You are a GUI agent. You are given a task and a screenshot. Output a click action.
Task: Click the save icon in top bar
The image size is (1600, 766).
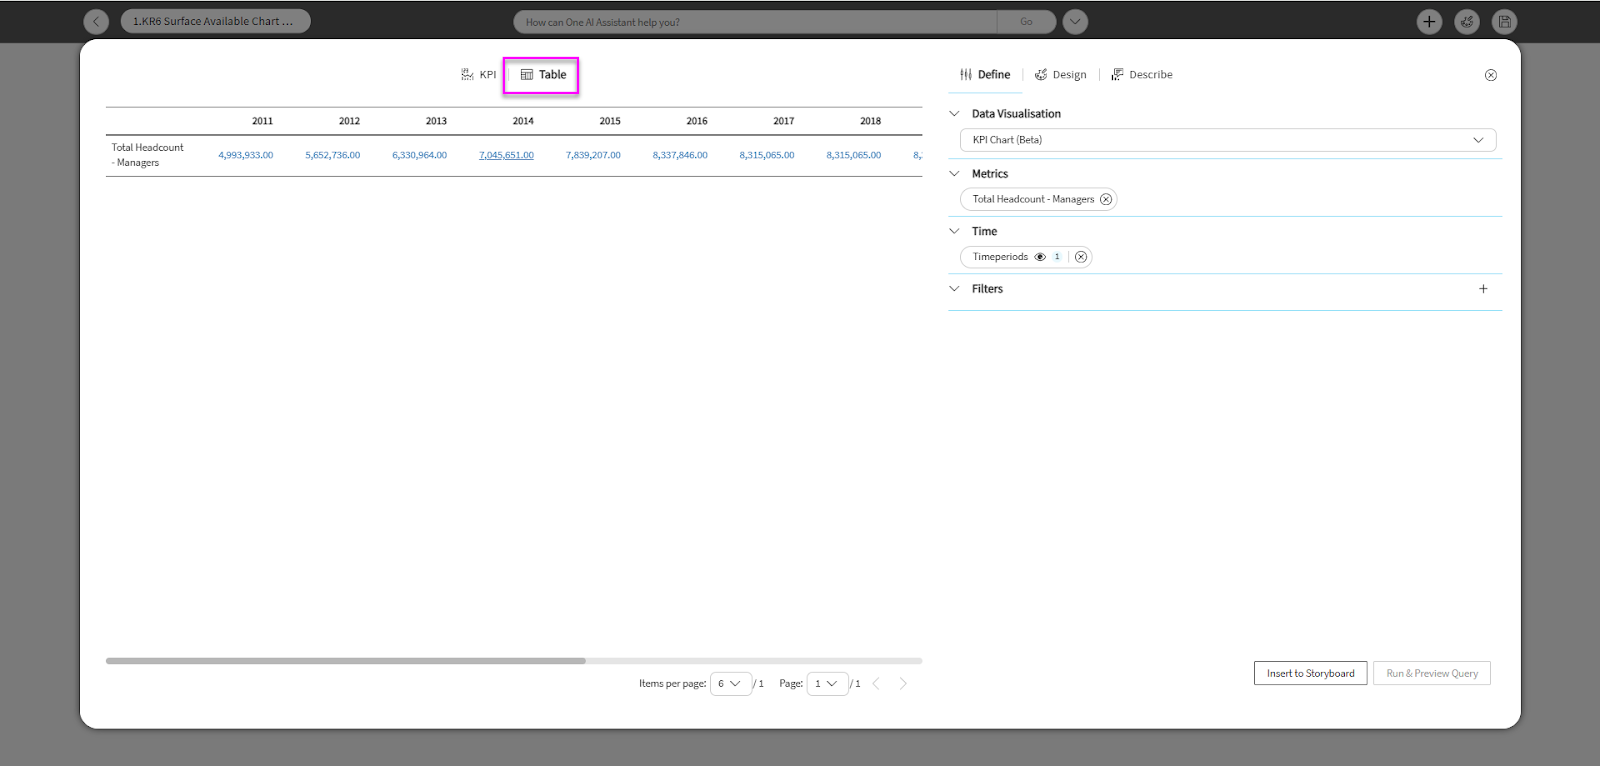pyautogui.click(x=1504, y=21)
